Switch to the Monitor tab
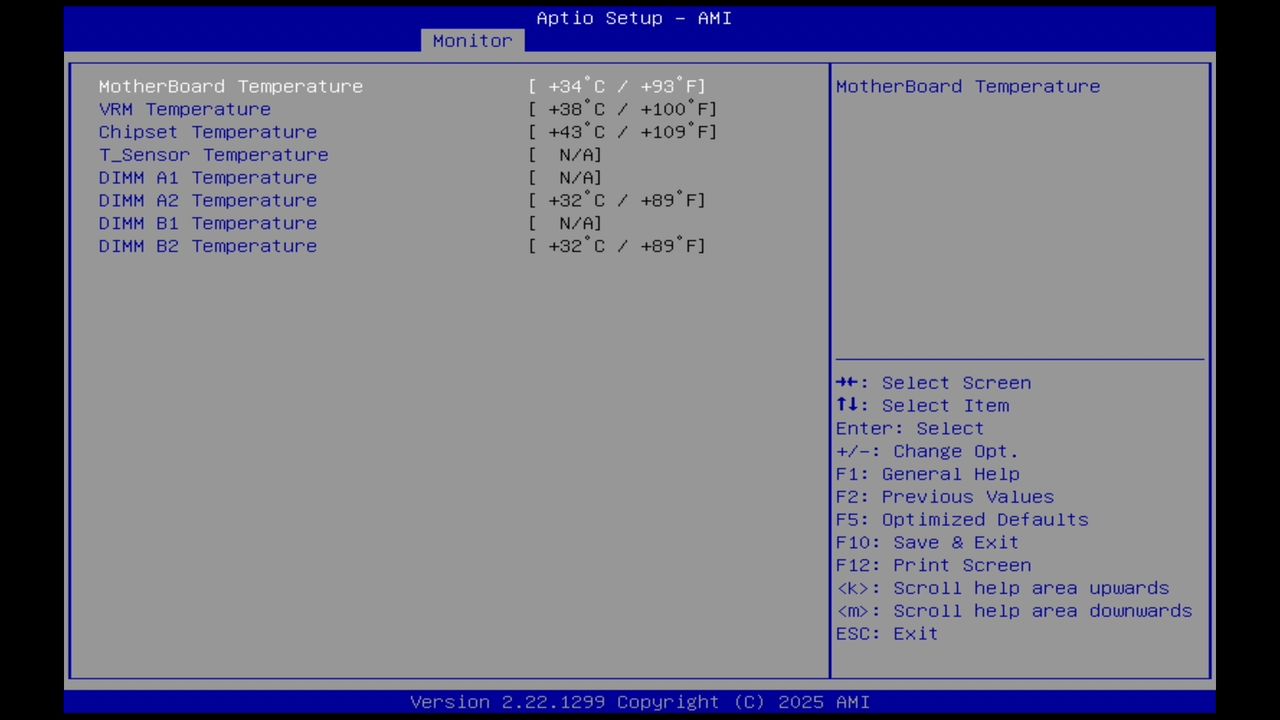 click(471, 40)
